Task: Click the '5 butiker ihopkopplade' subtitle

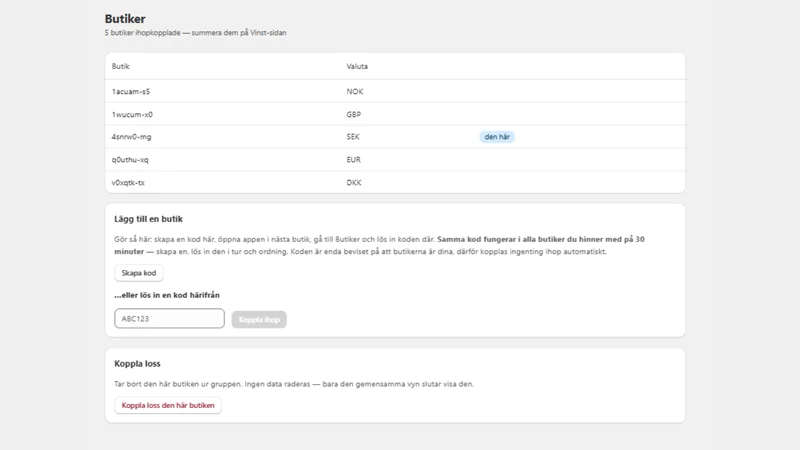Action: (x=195, y=33)
